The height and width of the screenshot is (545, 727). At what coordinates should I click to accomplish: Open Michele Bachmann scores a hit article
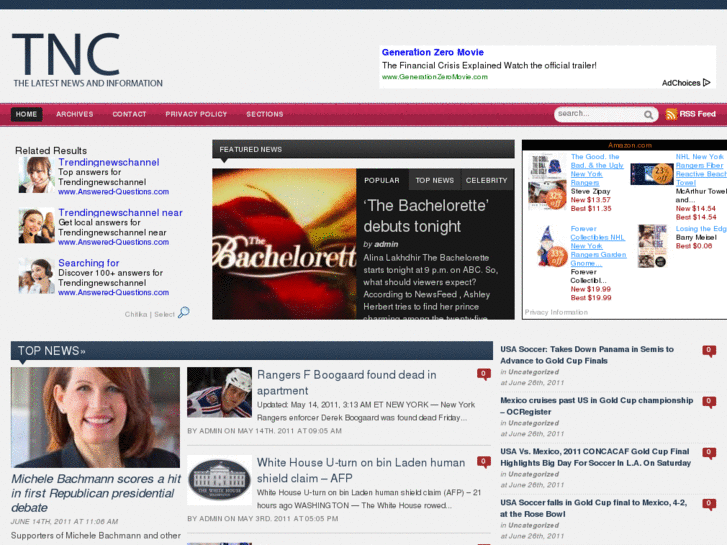(96, 493)
